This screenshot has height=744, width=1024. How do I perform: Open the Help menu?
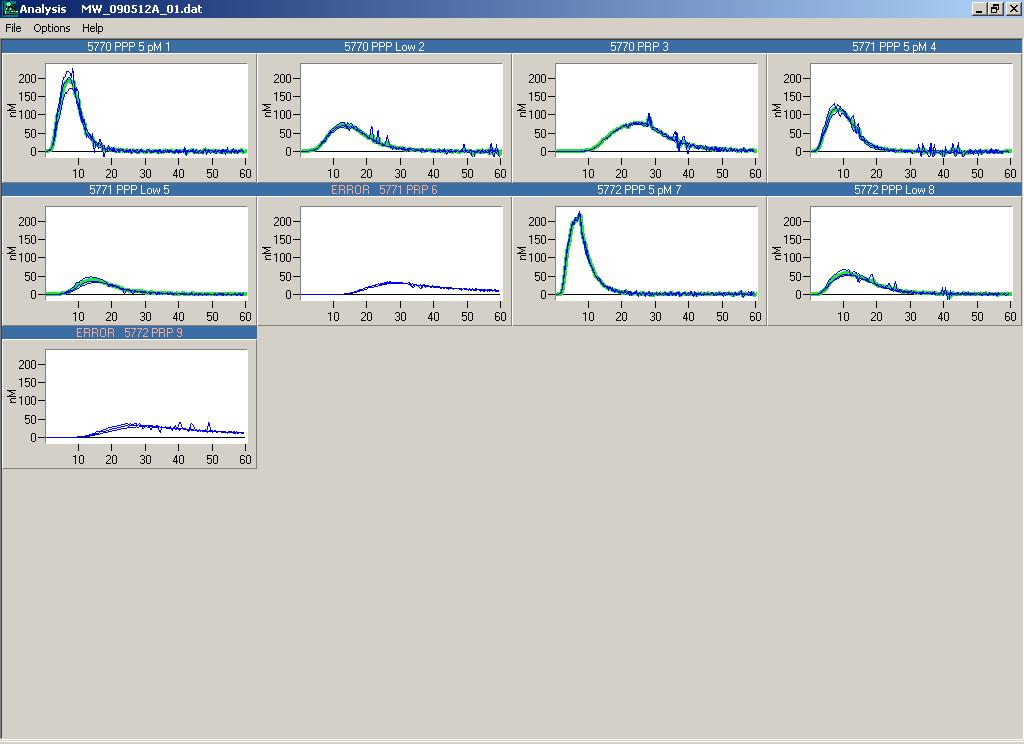(x=93, y=28)
